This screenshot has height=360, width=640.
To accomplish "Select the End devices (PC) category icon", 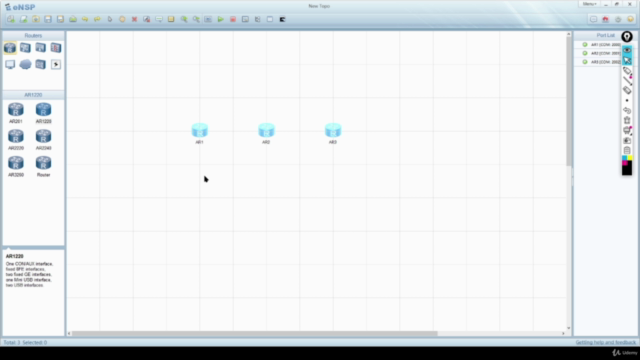I will coord(10,64).
